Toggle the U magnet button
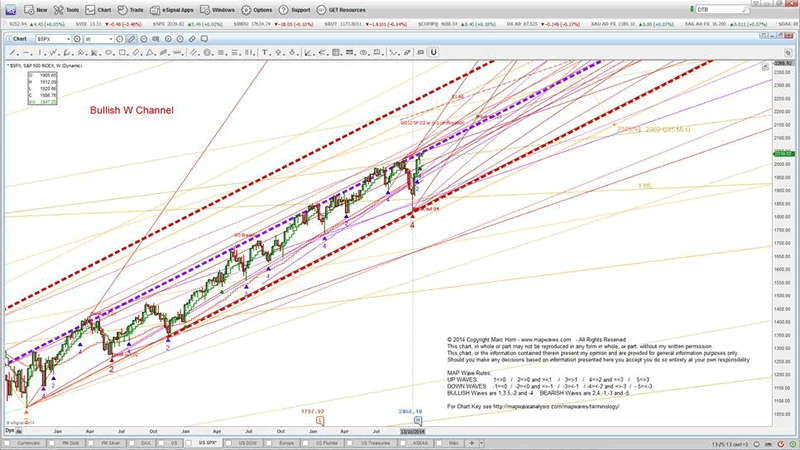The height and width of the screenshot is (450, 800). point(434,52)
